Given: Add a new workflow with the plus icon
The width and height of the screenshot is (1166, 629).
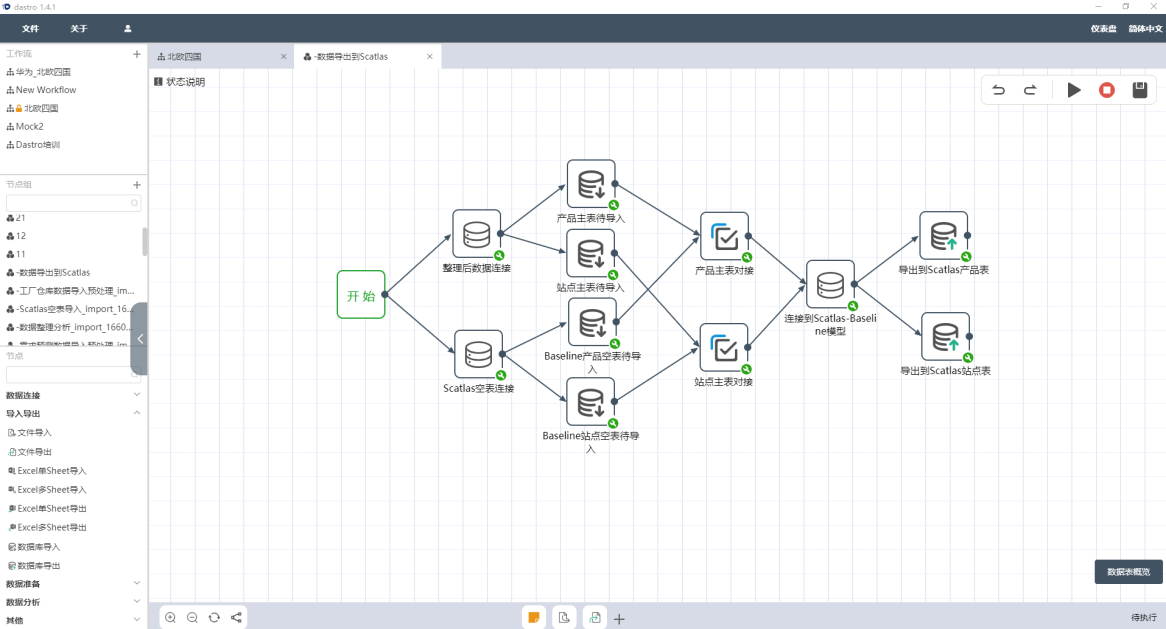Looking at the screenshot, I should (137, 54).
